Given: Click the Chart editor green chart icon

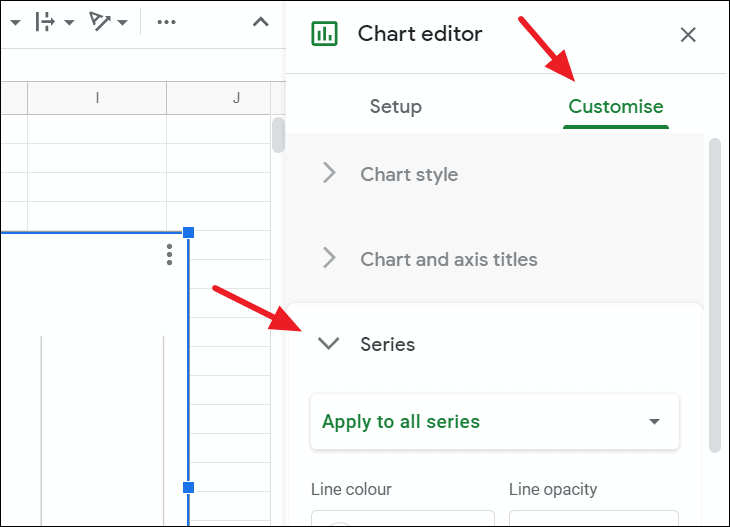Looking at the screenshot, I should click(x=324, y=34).
